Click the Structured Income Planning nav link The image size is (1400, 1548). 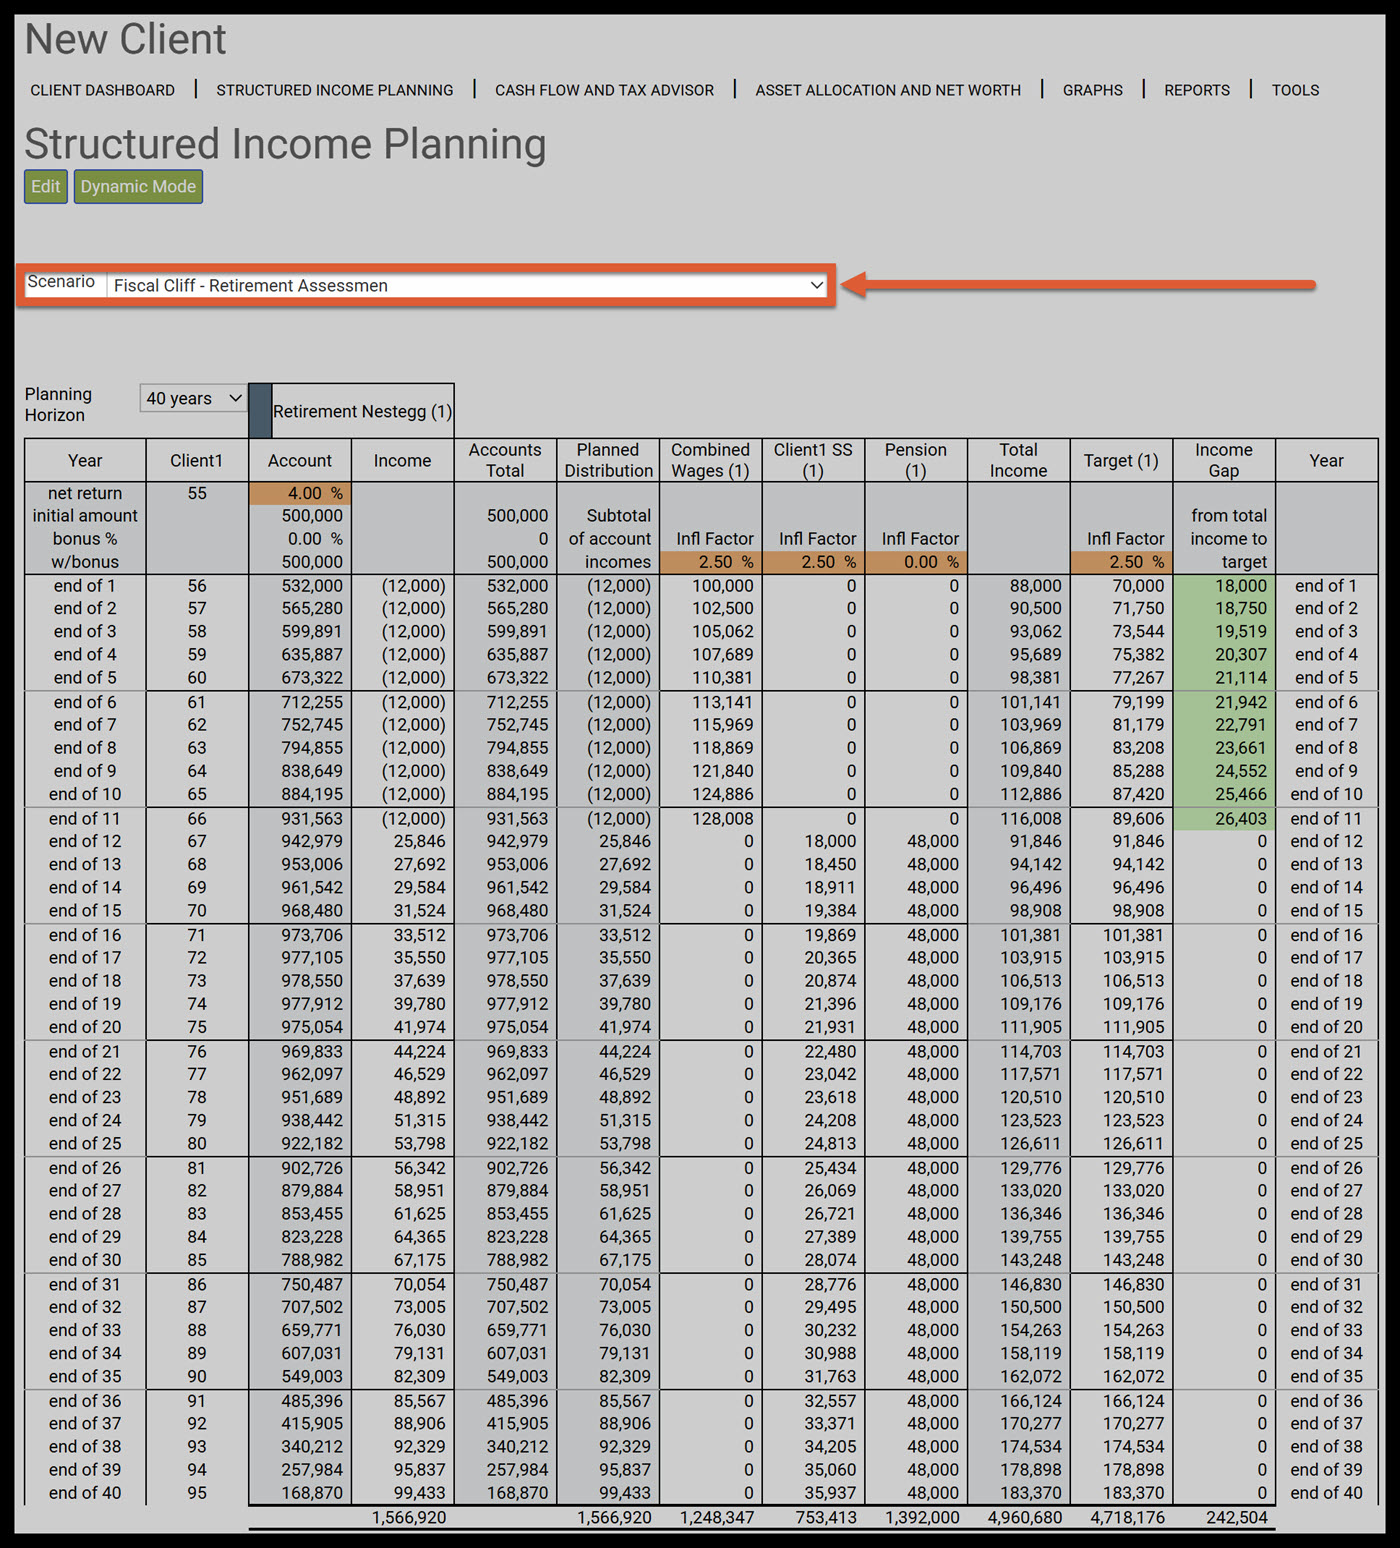[x=335, y=90]
